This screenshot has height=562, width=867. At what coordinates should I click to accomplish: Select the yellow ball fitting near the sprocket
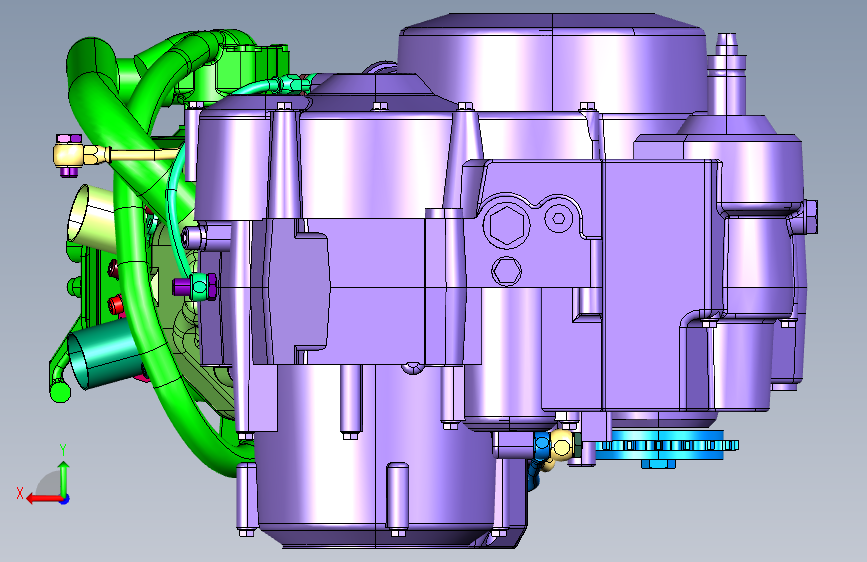(x=562, y=447)
